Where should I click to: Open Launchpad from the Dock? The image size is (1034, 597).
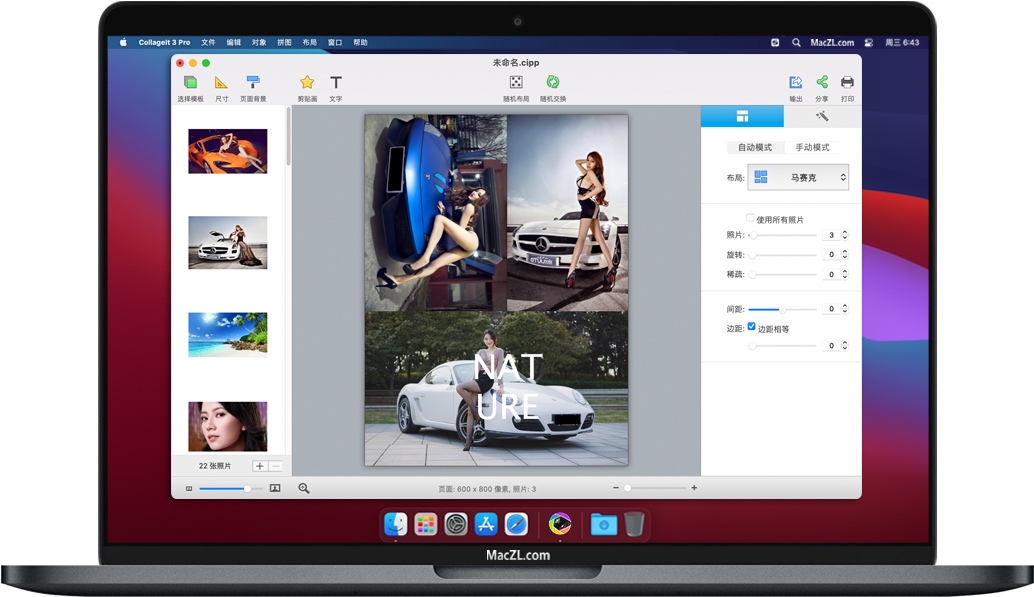pyautogui.click(x=426, y=524)
